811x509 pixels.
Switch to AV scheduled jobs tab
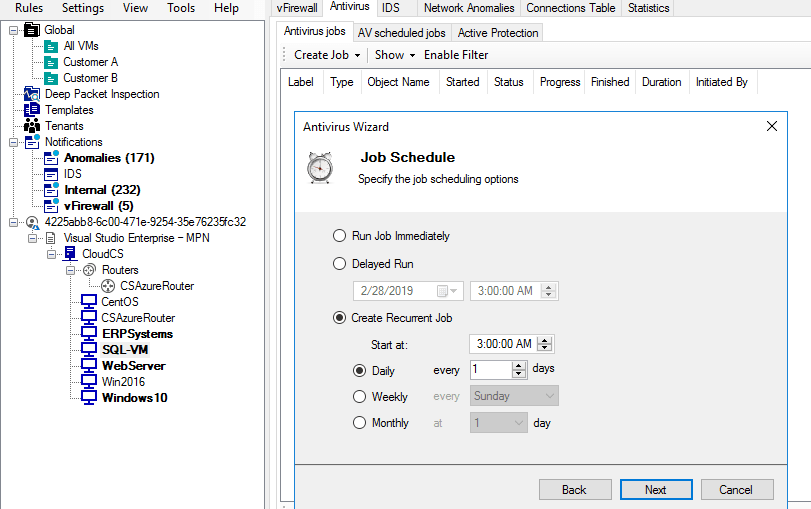click(401, 33)
